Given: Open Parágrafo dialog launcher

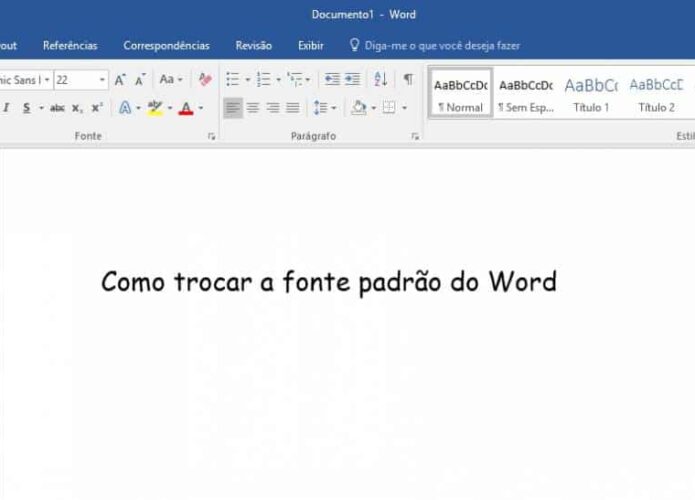Looking at the screenshot, I should (415, 137).
